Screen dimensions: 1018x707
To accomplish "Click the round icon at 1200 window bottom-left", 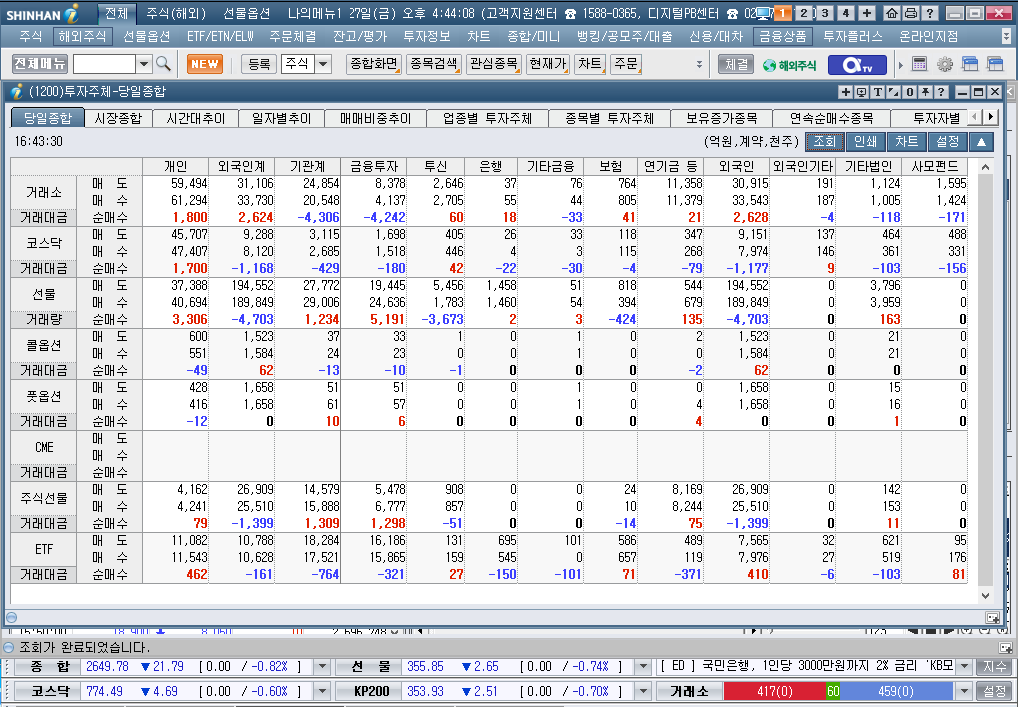I will 11,617.
